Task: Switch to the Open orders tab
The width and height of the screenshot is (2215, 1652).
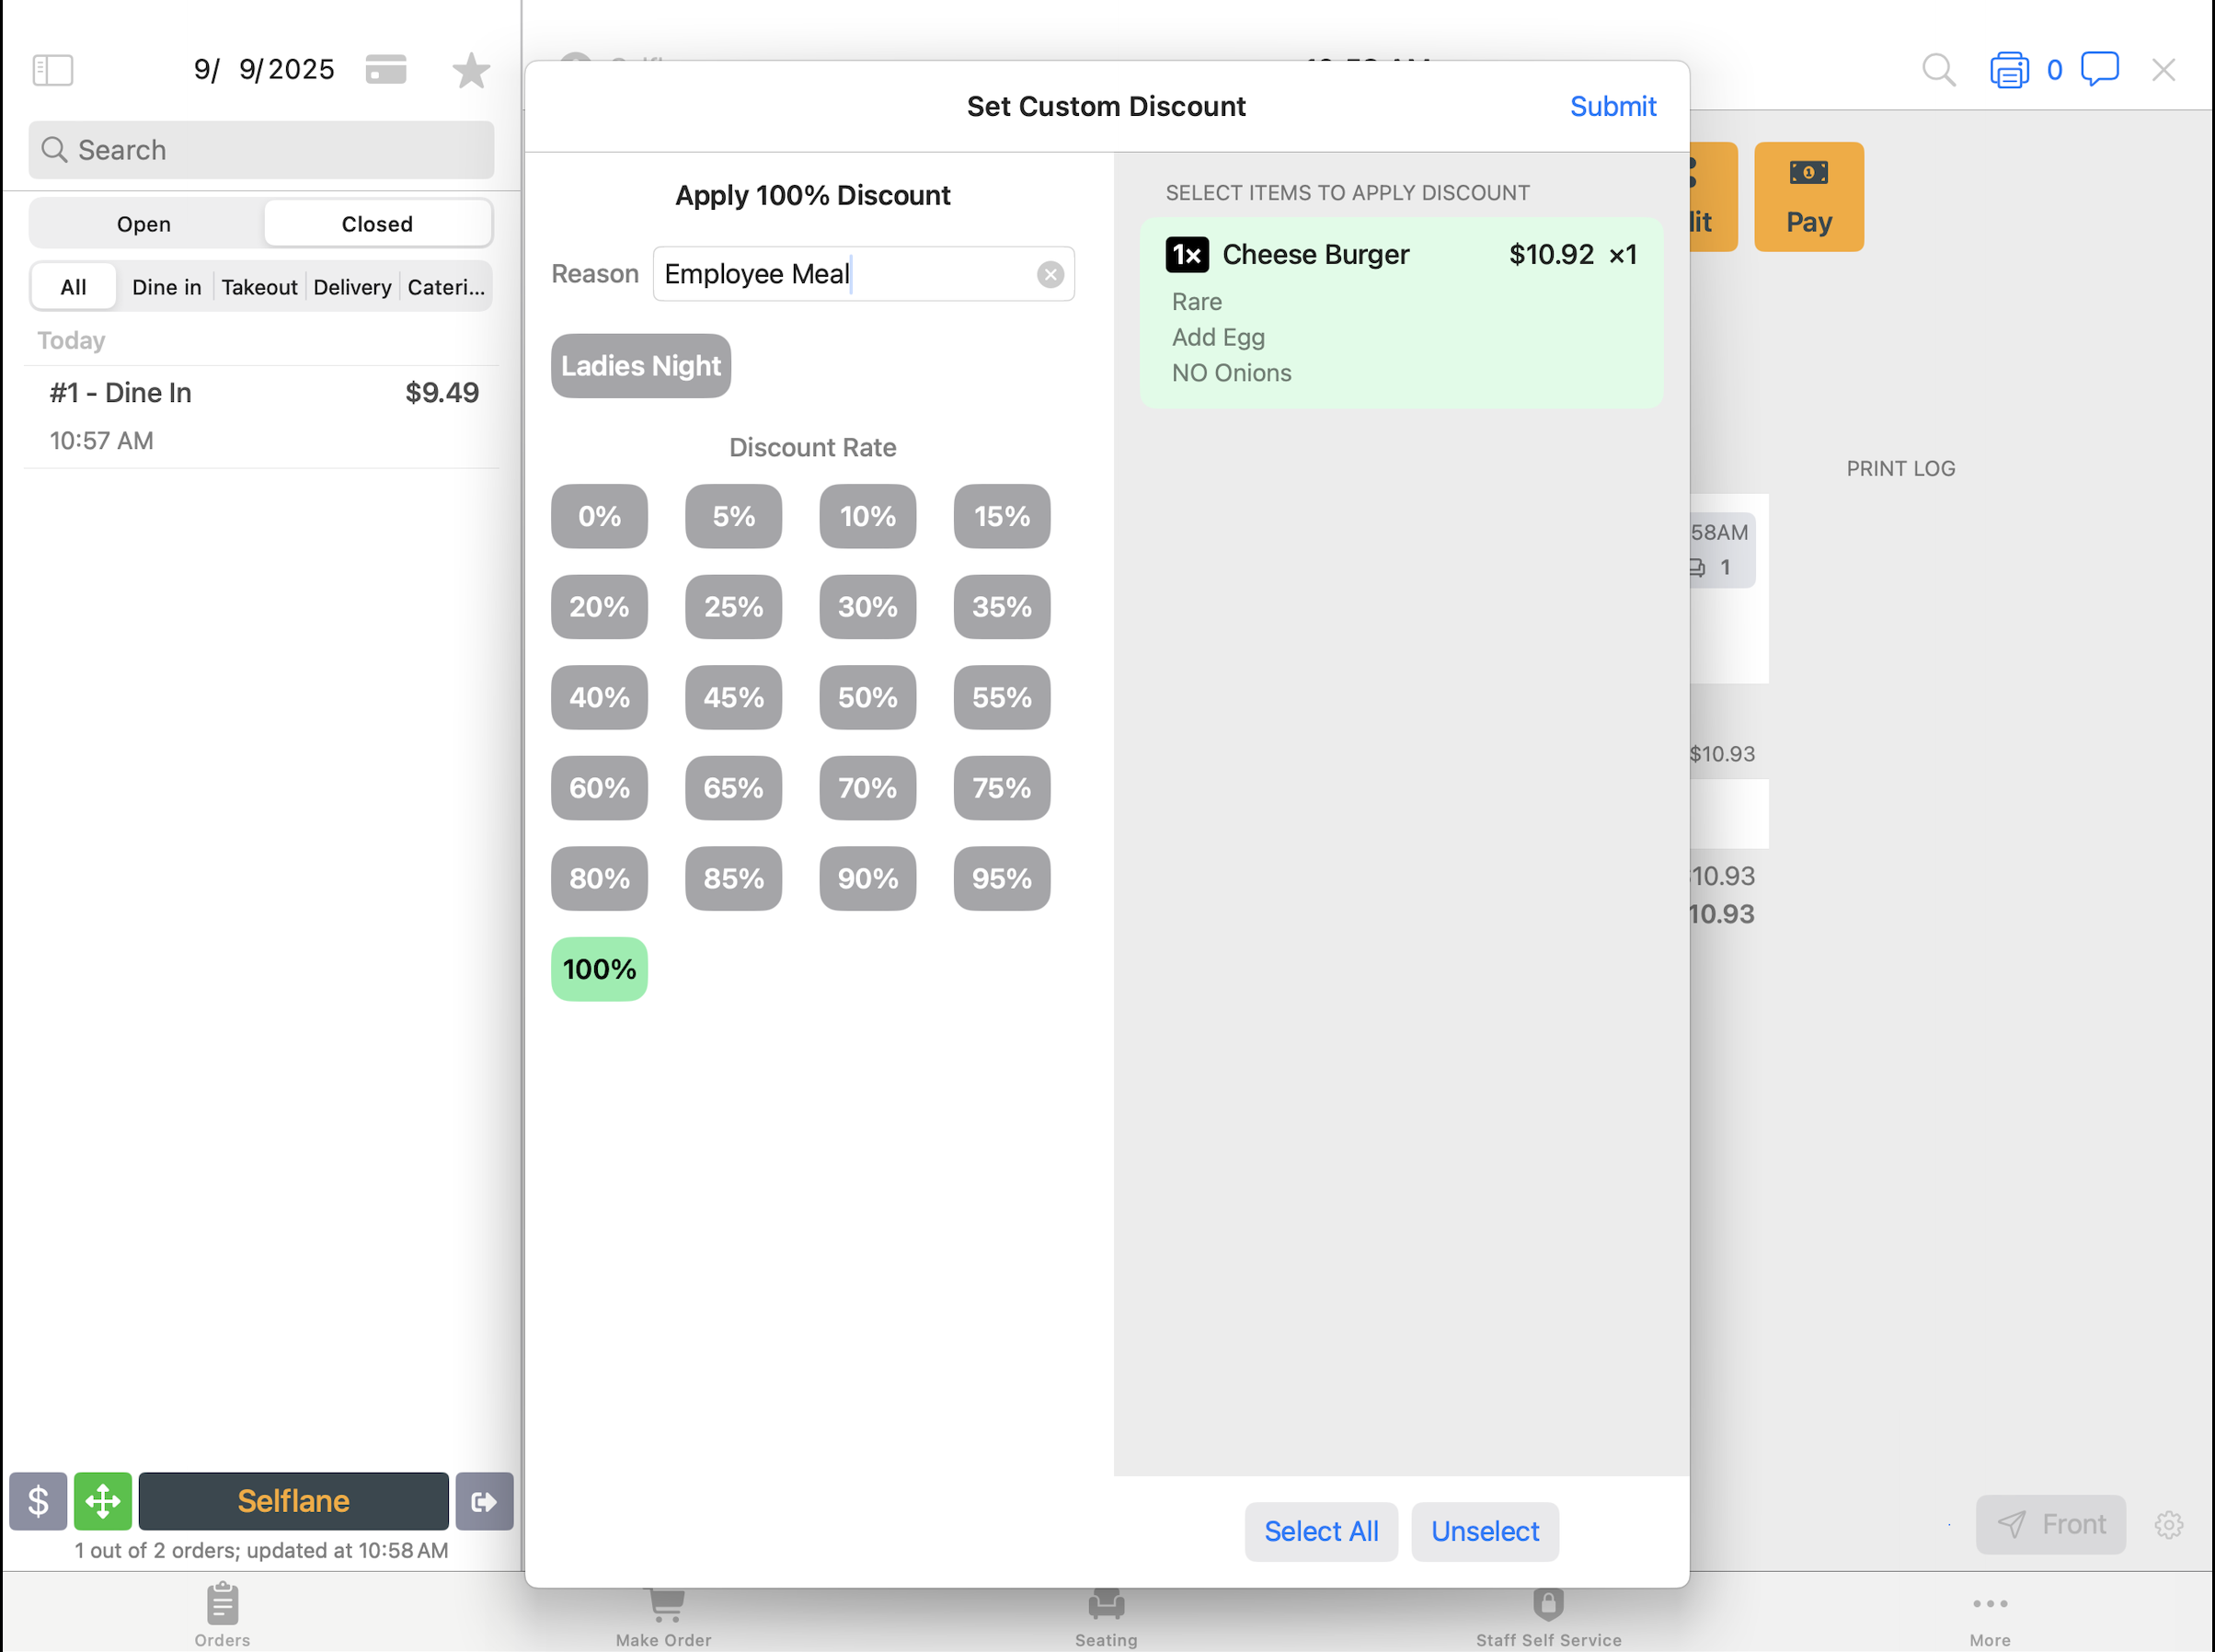Action: pyautogui.click(x=144, y=224)
